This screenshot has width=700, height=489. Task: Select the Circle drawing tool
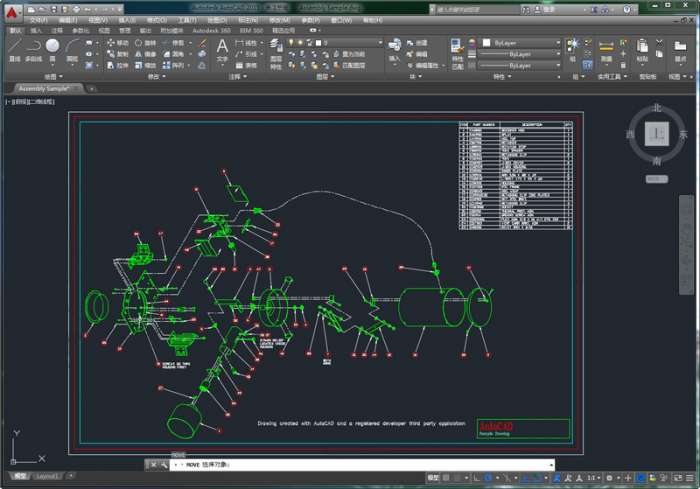tap(52, 49)
